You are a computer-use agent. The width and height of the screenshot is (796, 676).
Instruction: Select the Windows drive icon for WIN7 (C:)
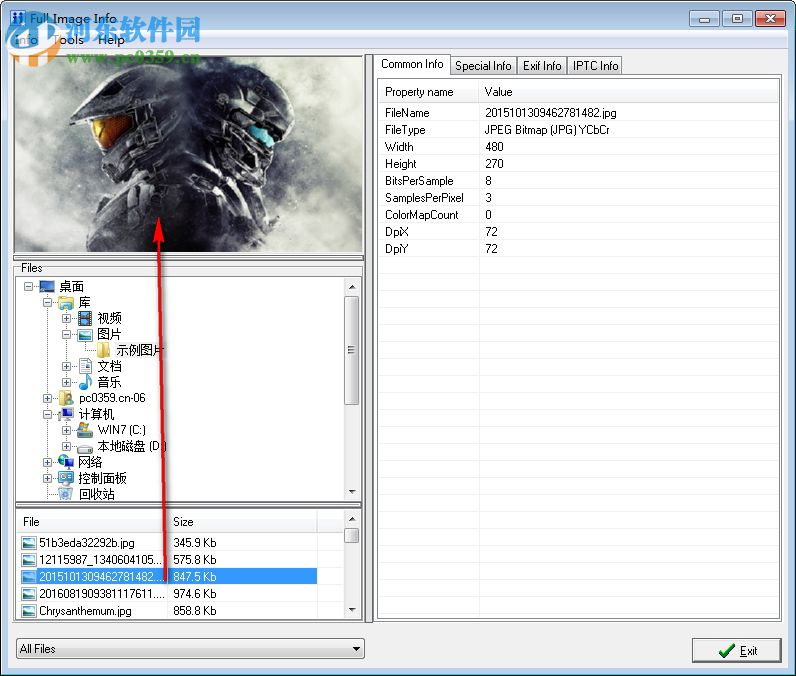(85, 430)
